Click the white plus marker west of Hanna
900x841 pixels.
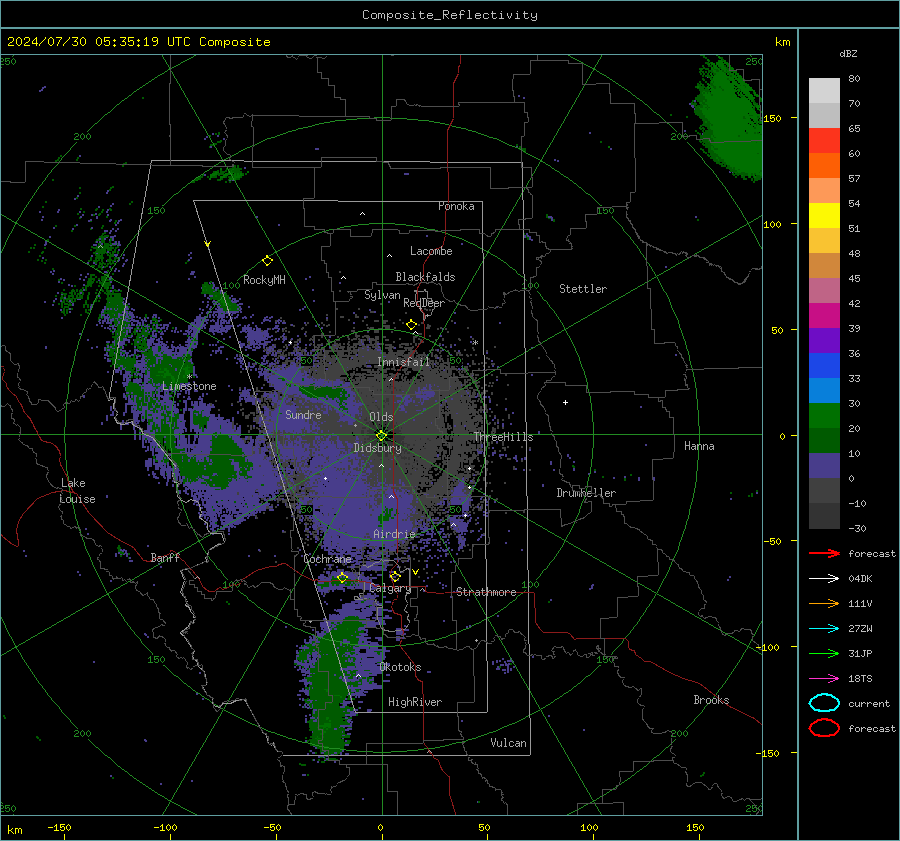pos(565,402)
